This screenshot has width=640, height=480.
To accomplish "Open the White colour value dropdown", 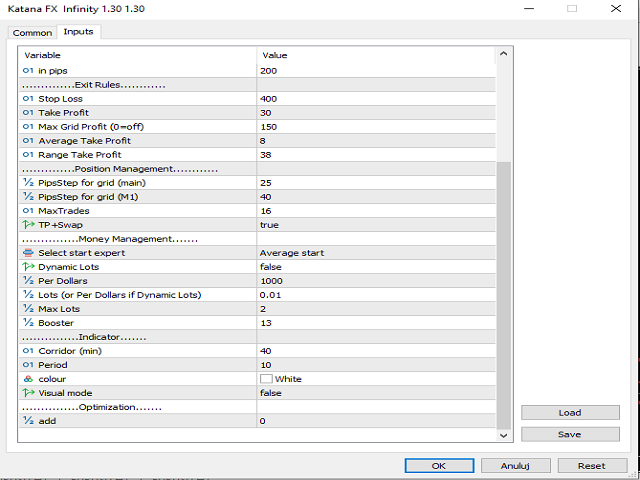I will click(x=376, y=379).
